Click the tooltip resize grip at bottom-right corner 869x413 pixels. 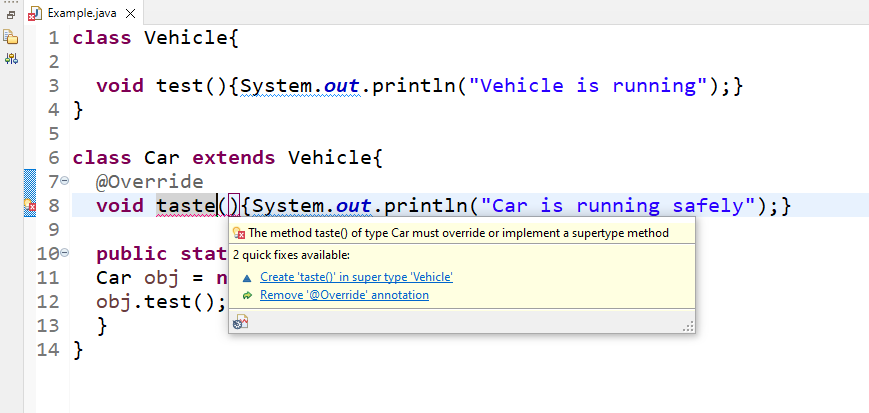coord(687,326)
